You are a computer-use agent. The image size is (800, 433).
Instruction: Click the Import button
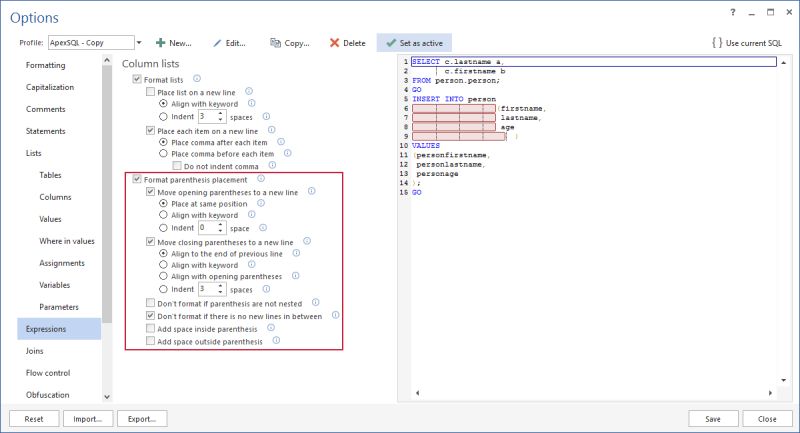(x=87, y=419)
